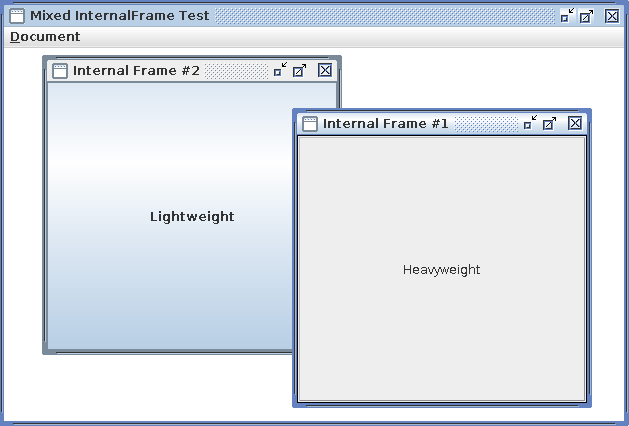Screen dimensions: 629x426
Task: Close Internal Frame #1
Action: [x=575, y=123]
